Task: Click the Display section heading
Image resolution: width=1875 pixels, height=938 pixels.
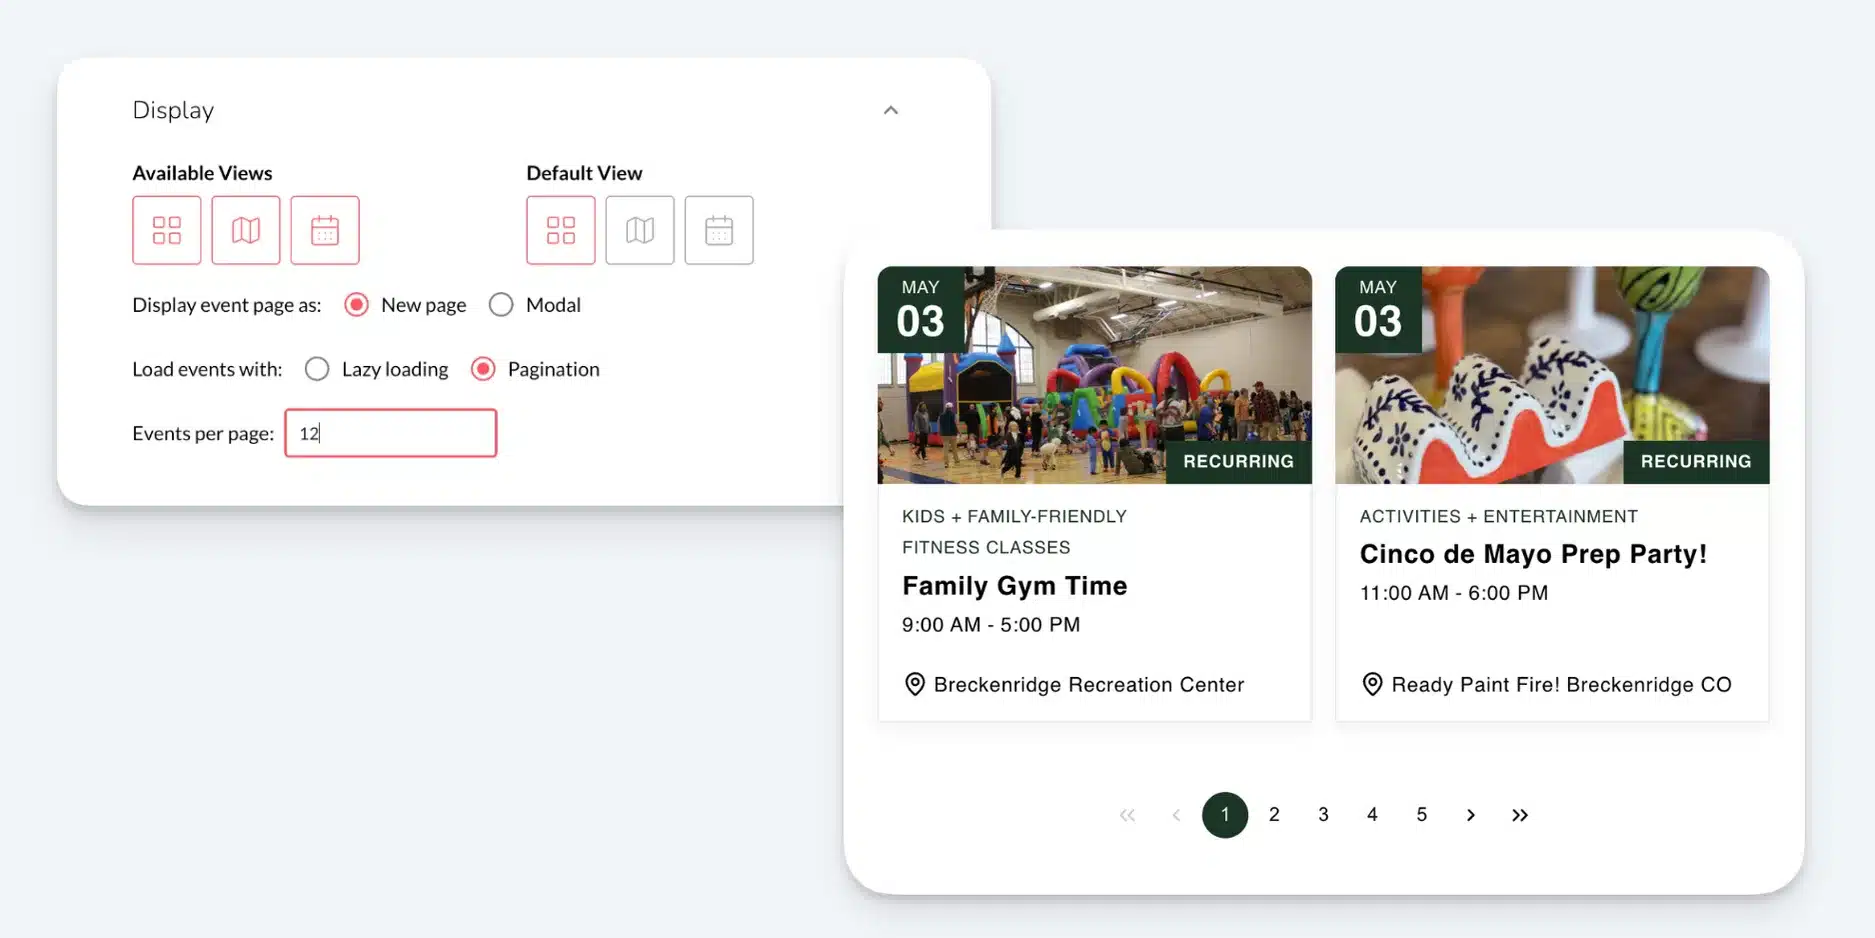Action: pos(173,110)
